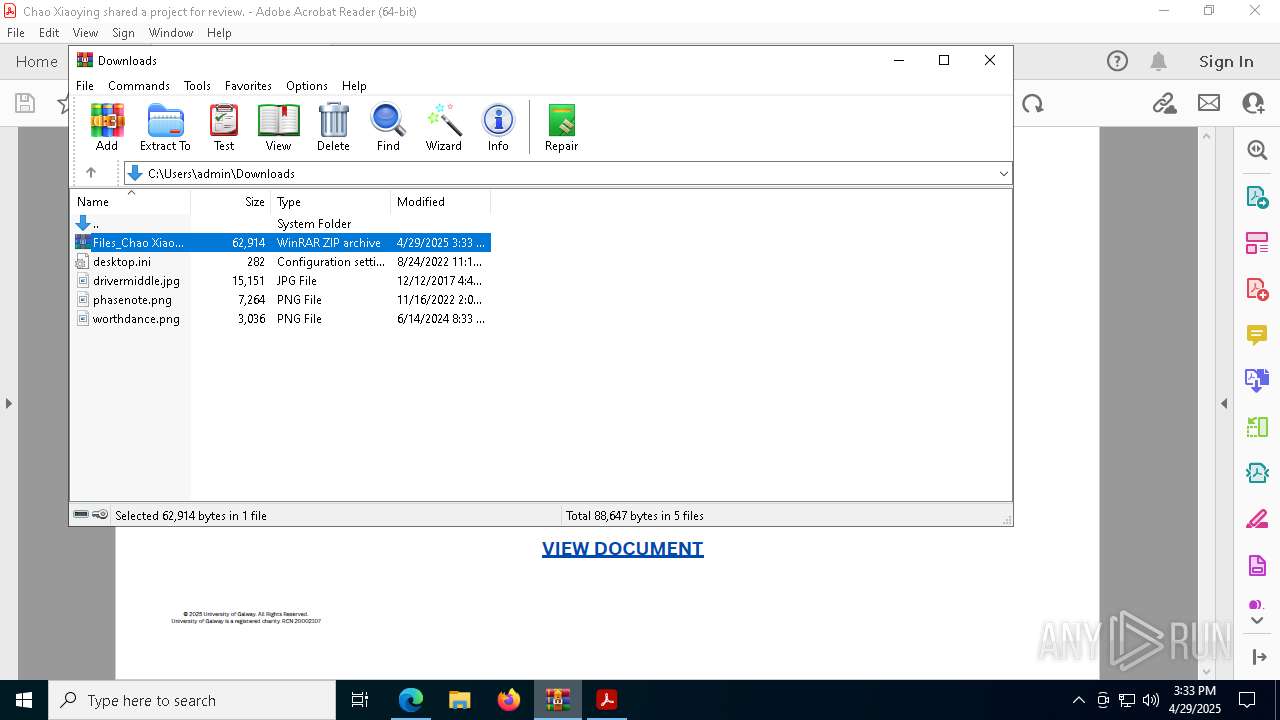Image resolution: width=1280 pixels, height=720 pixels.
Task: Open WinRAR File menu
Action: pos(85,86)
